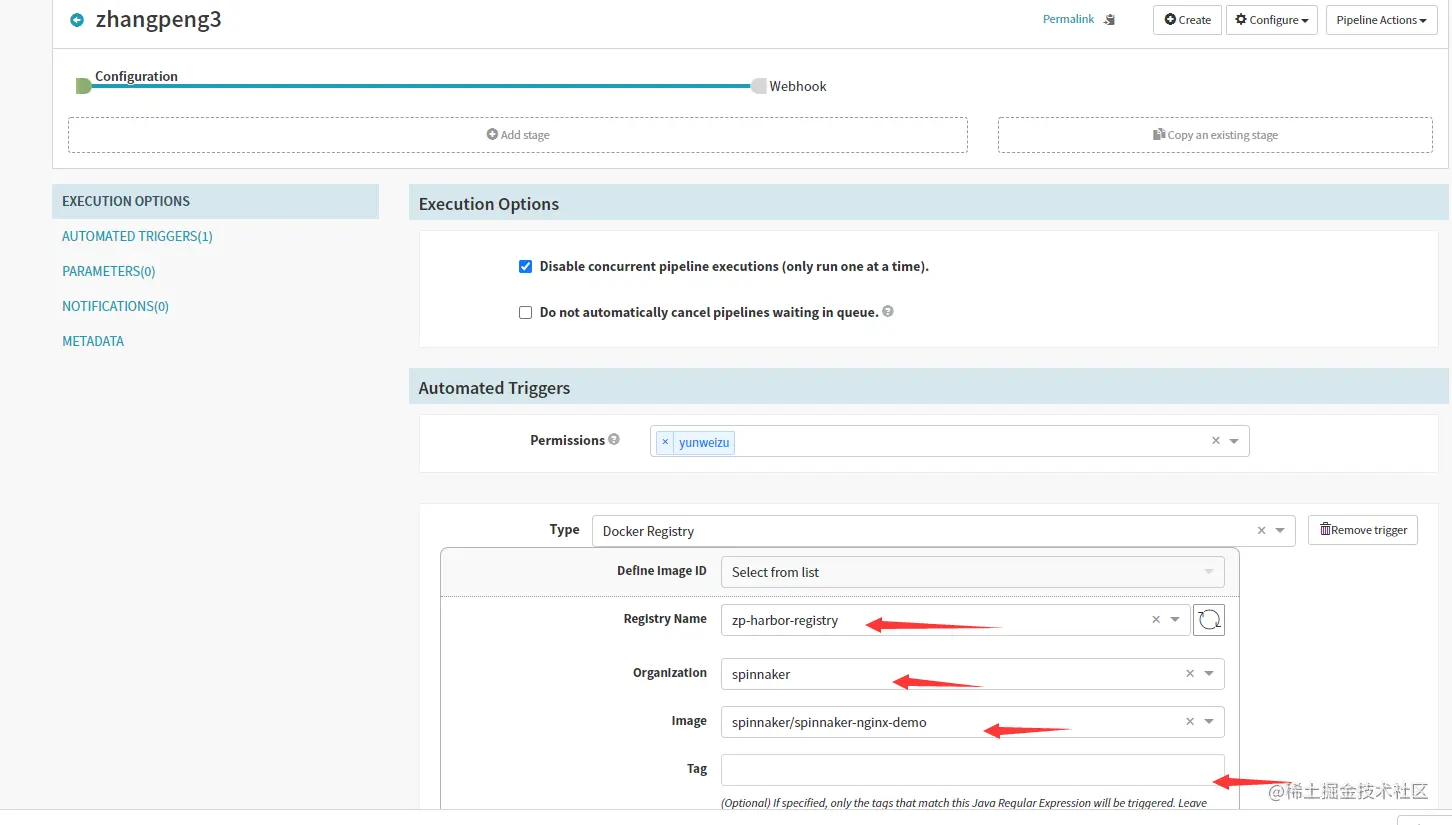
Task: Click the help icon next to Permissions
Action: 614,439
